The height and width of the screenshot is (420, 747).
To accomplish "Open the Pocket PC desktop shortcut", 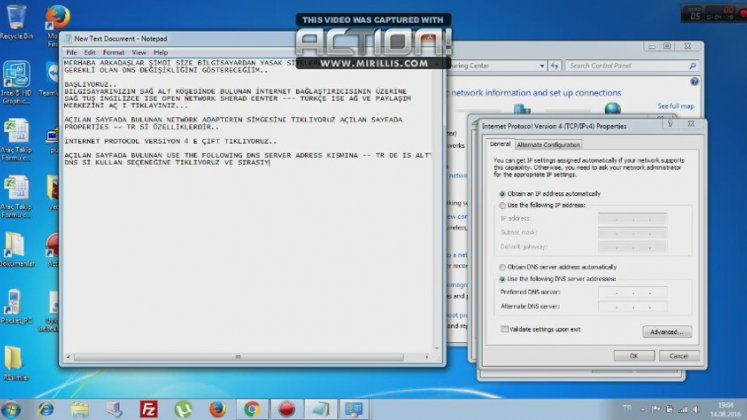I will [16, 307].
